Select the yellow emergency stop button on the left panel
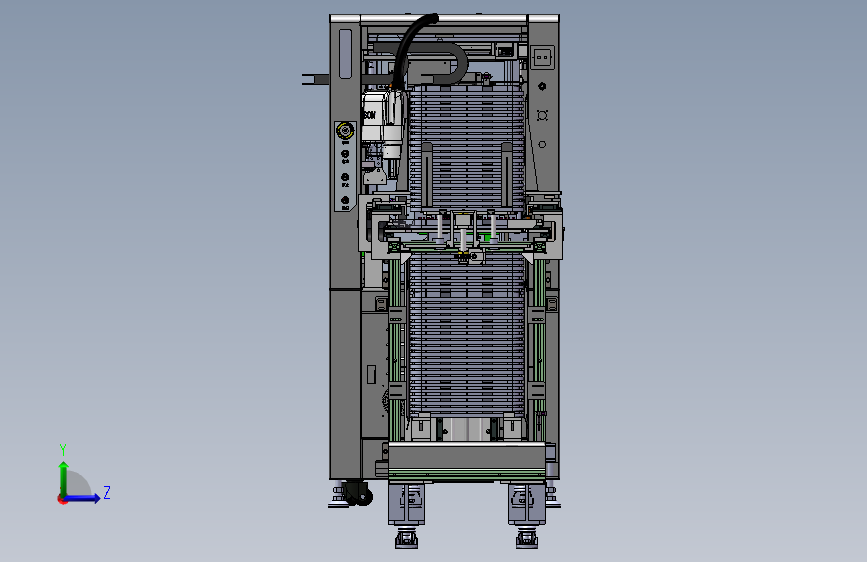 345,131
